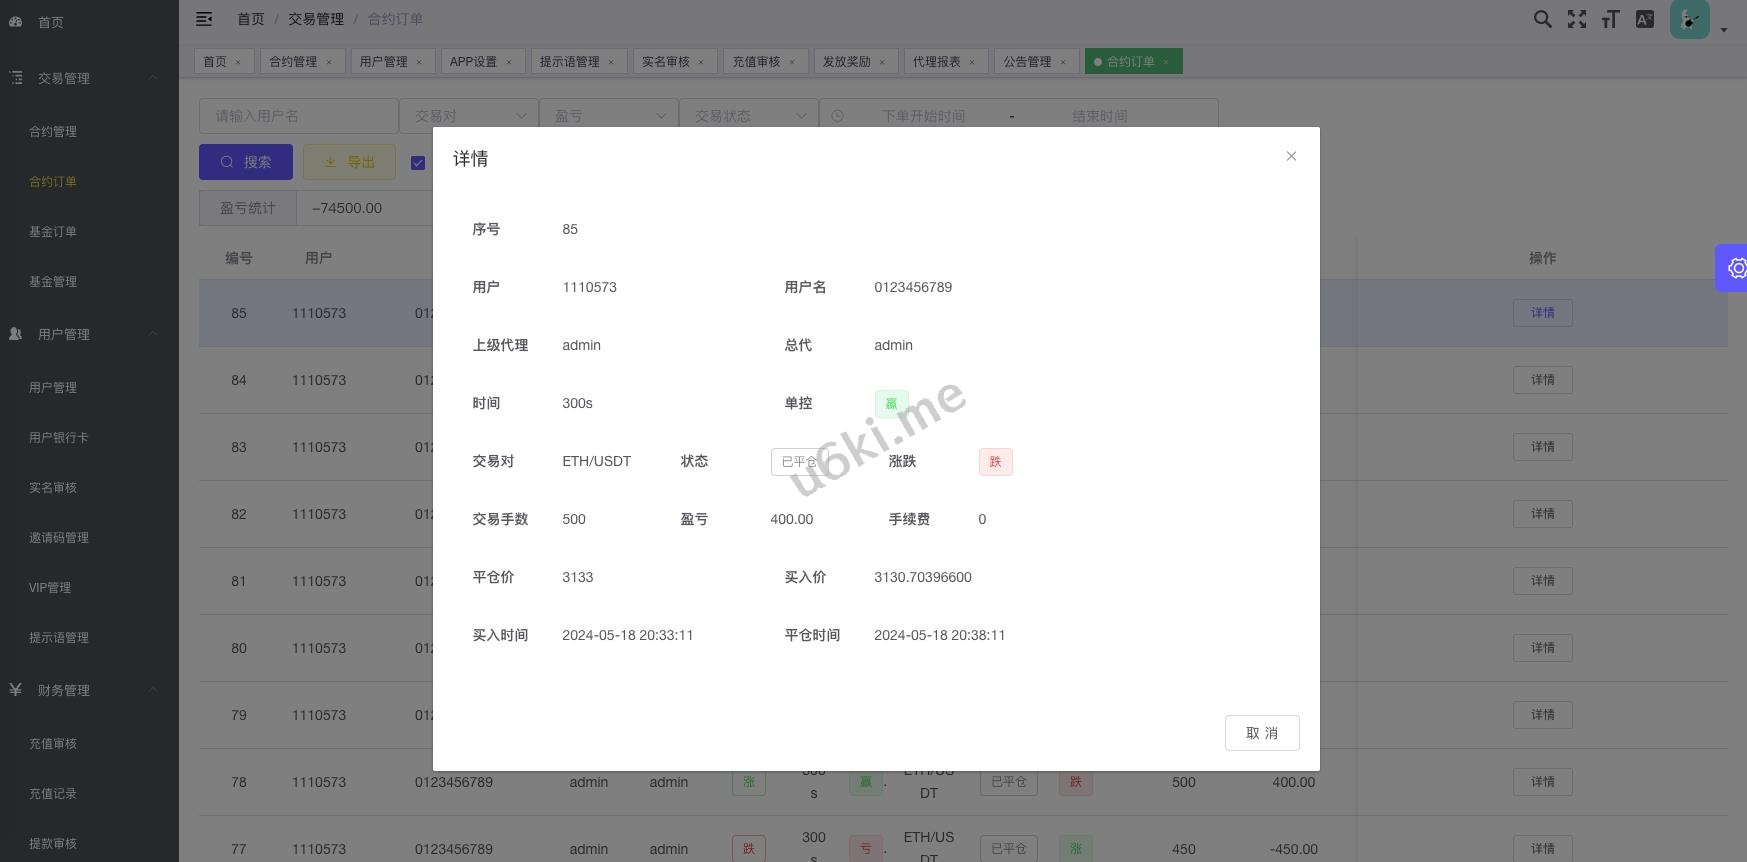This screenshot has height=862, width=1747.
Task: Close the 详情 dialog with X icon
Action: click(x=1291, y=156)
